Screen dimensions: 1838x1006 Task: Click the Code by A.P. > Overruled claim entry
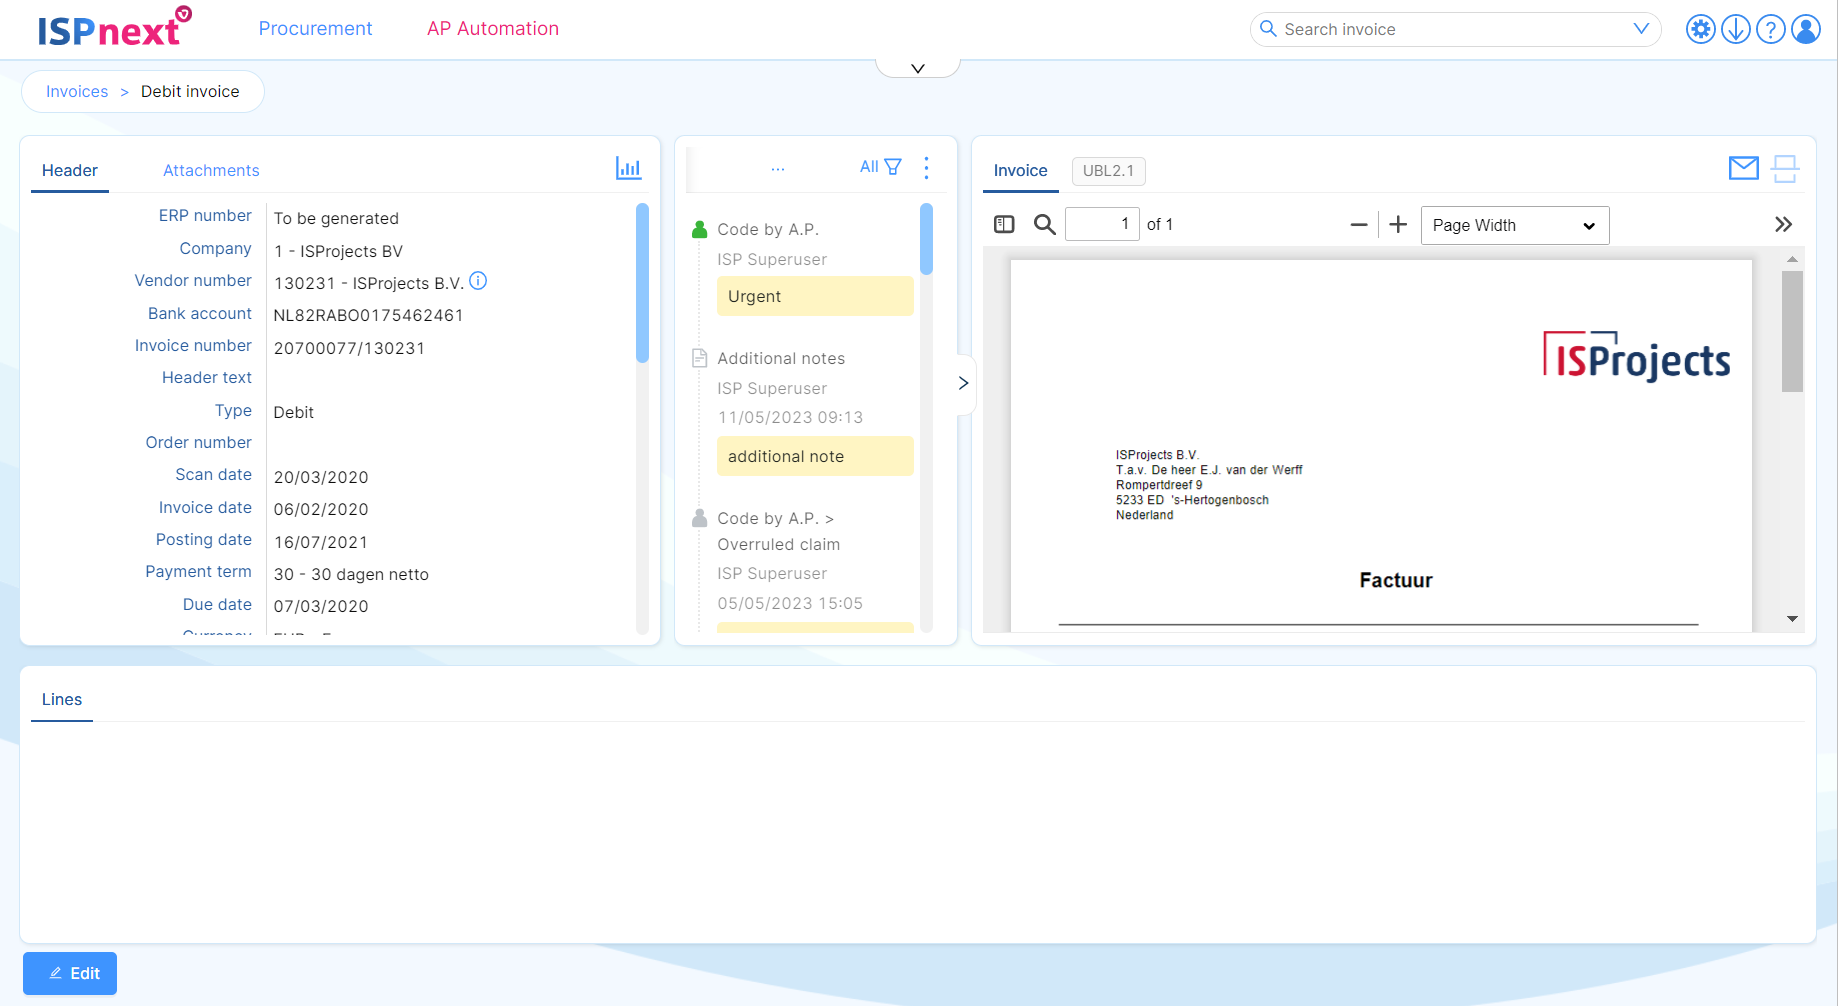tap(778, 531)
